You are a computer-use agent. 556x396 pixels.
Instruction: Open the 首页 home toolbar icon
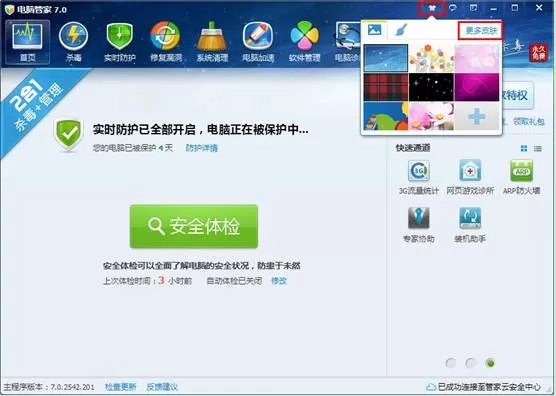coord(27,42)
